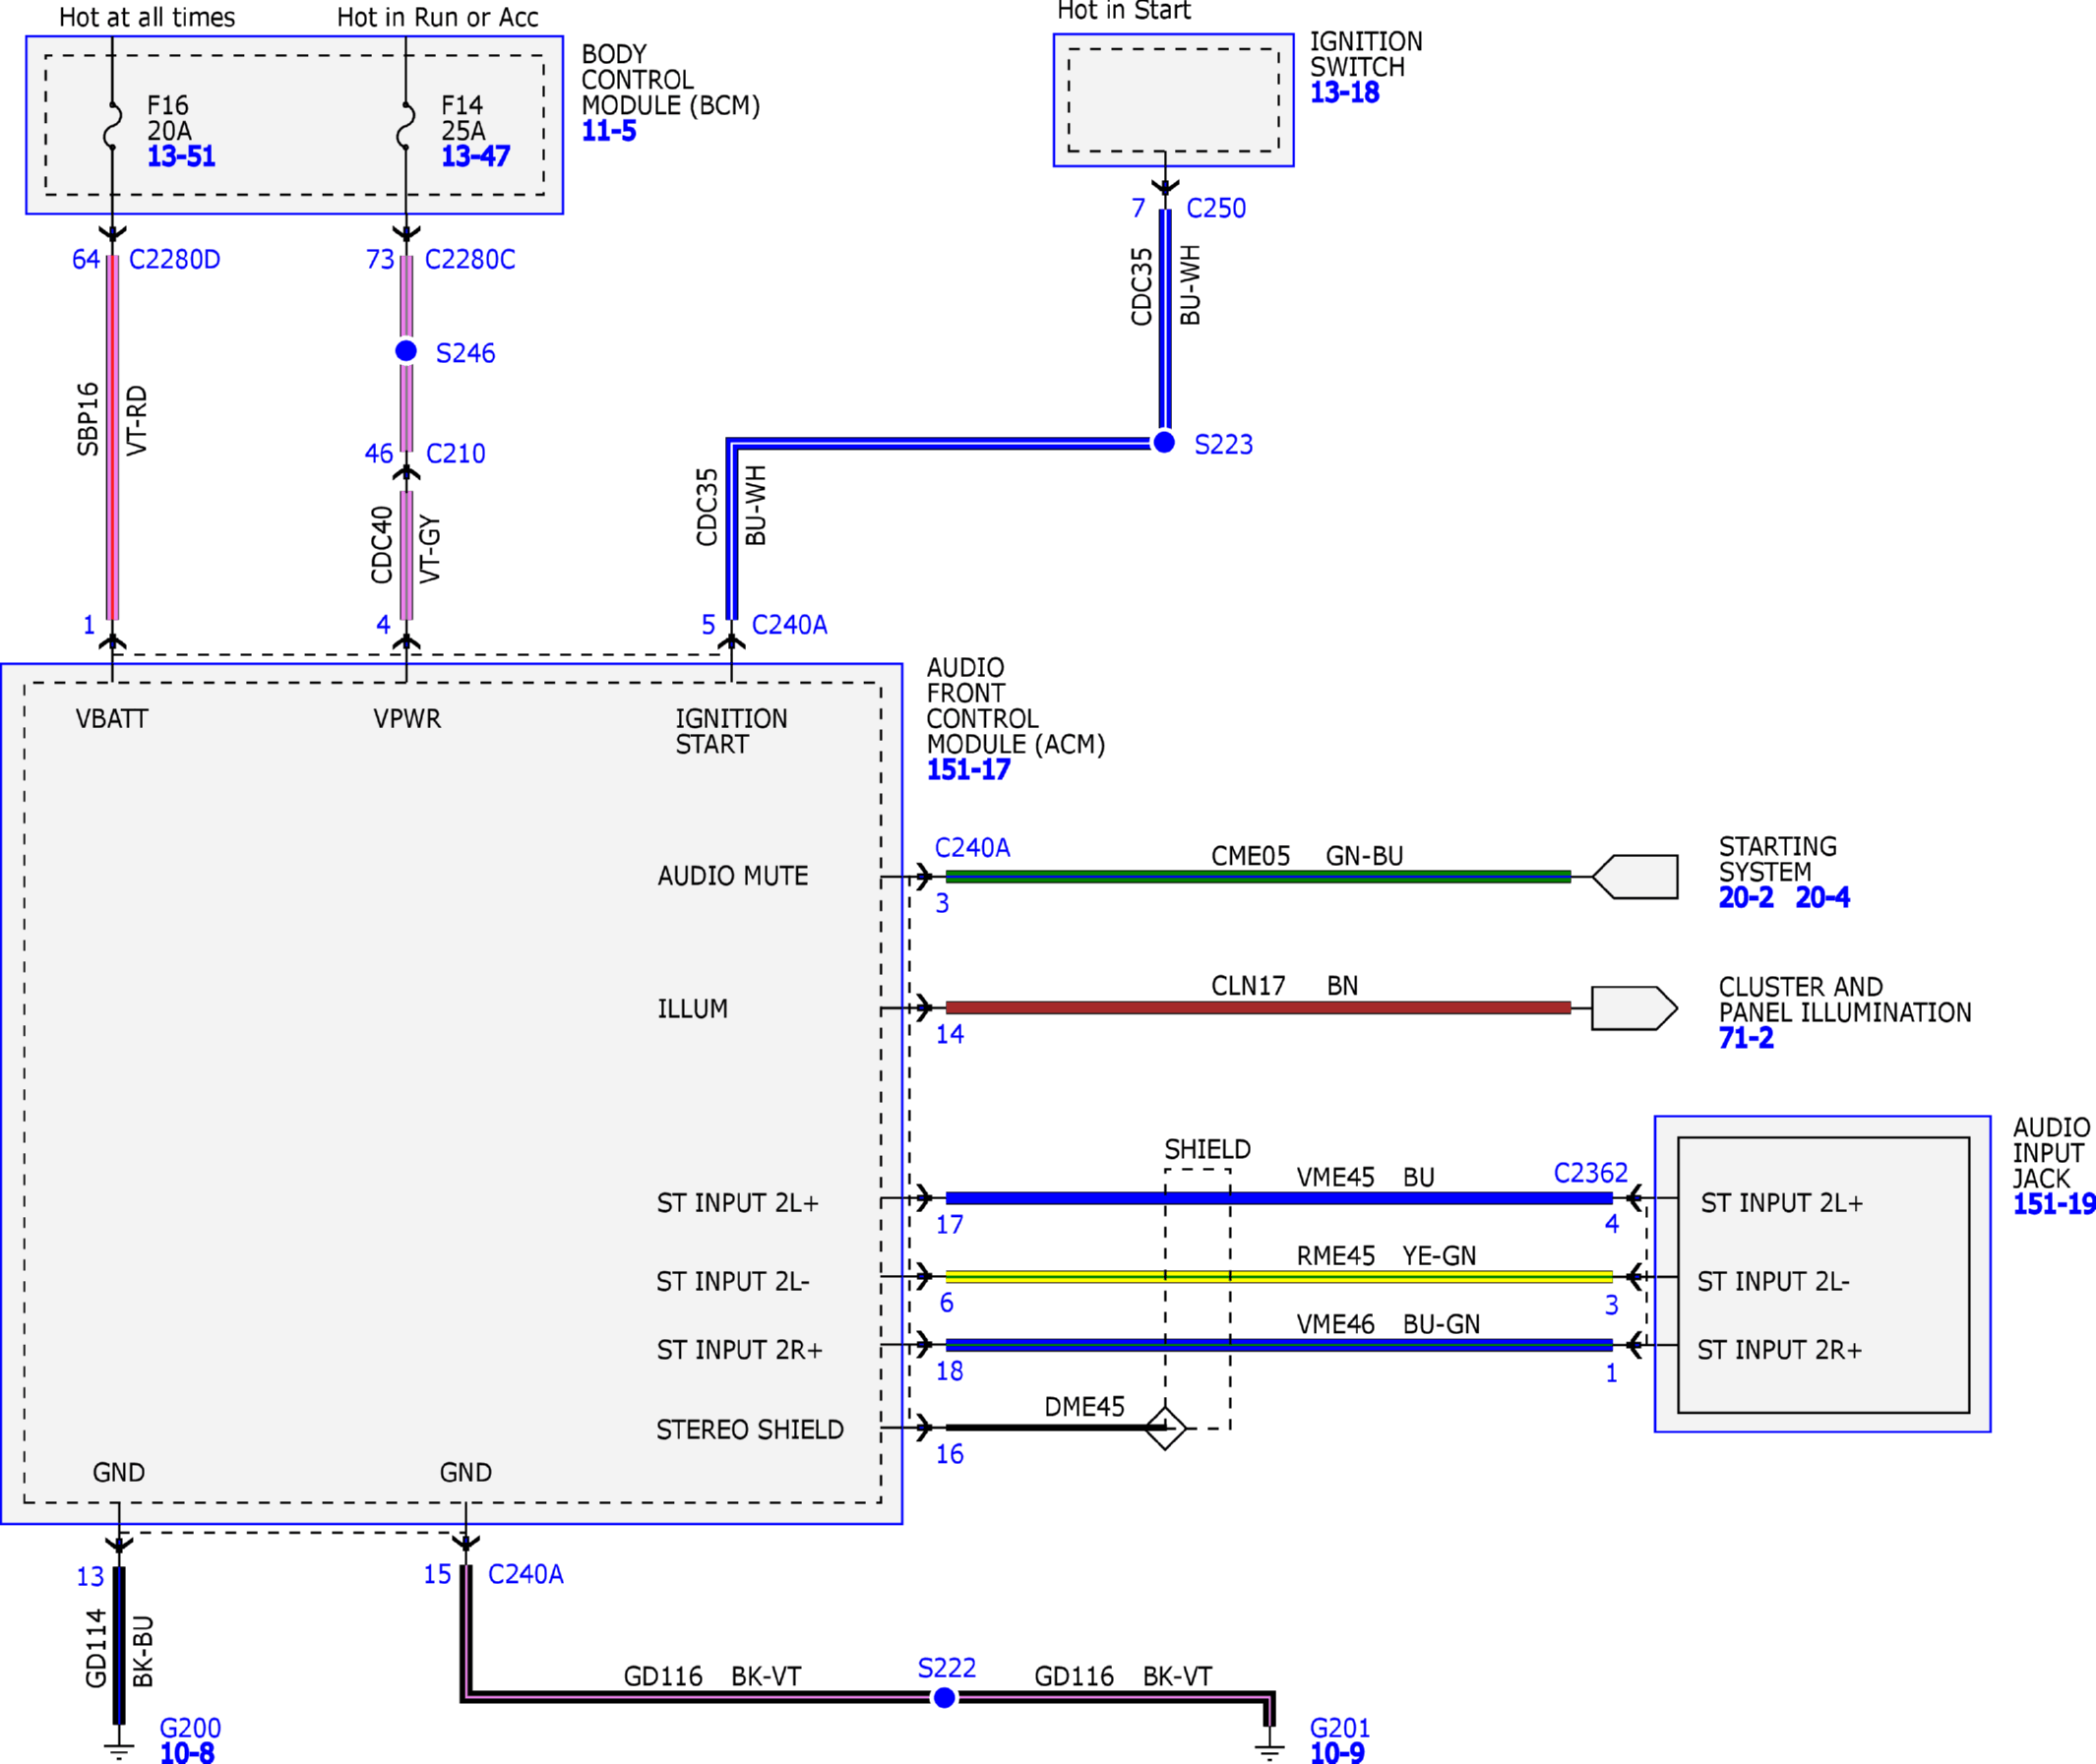The height and width of the screenshot is (1764, 2096).
Task: Select connector label C2280D
Action: [x=175, y=260]
